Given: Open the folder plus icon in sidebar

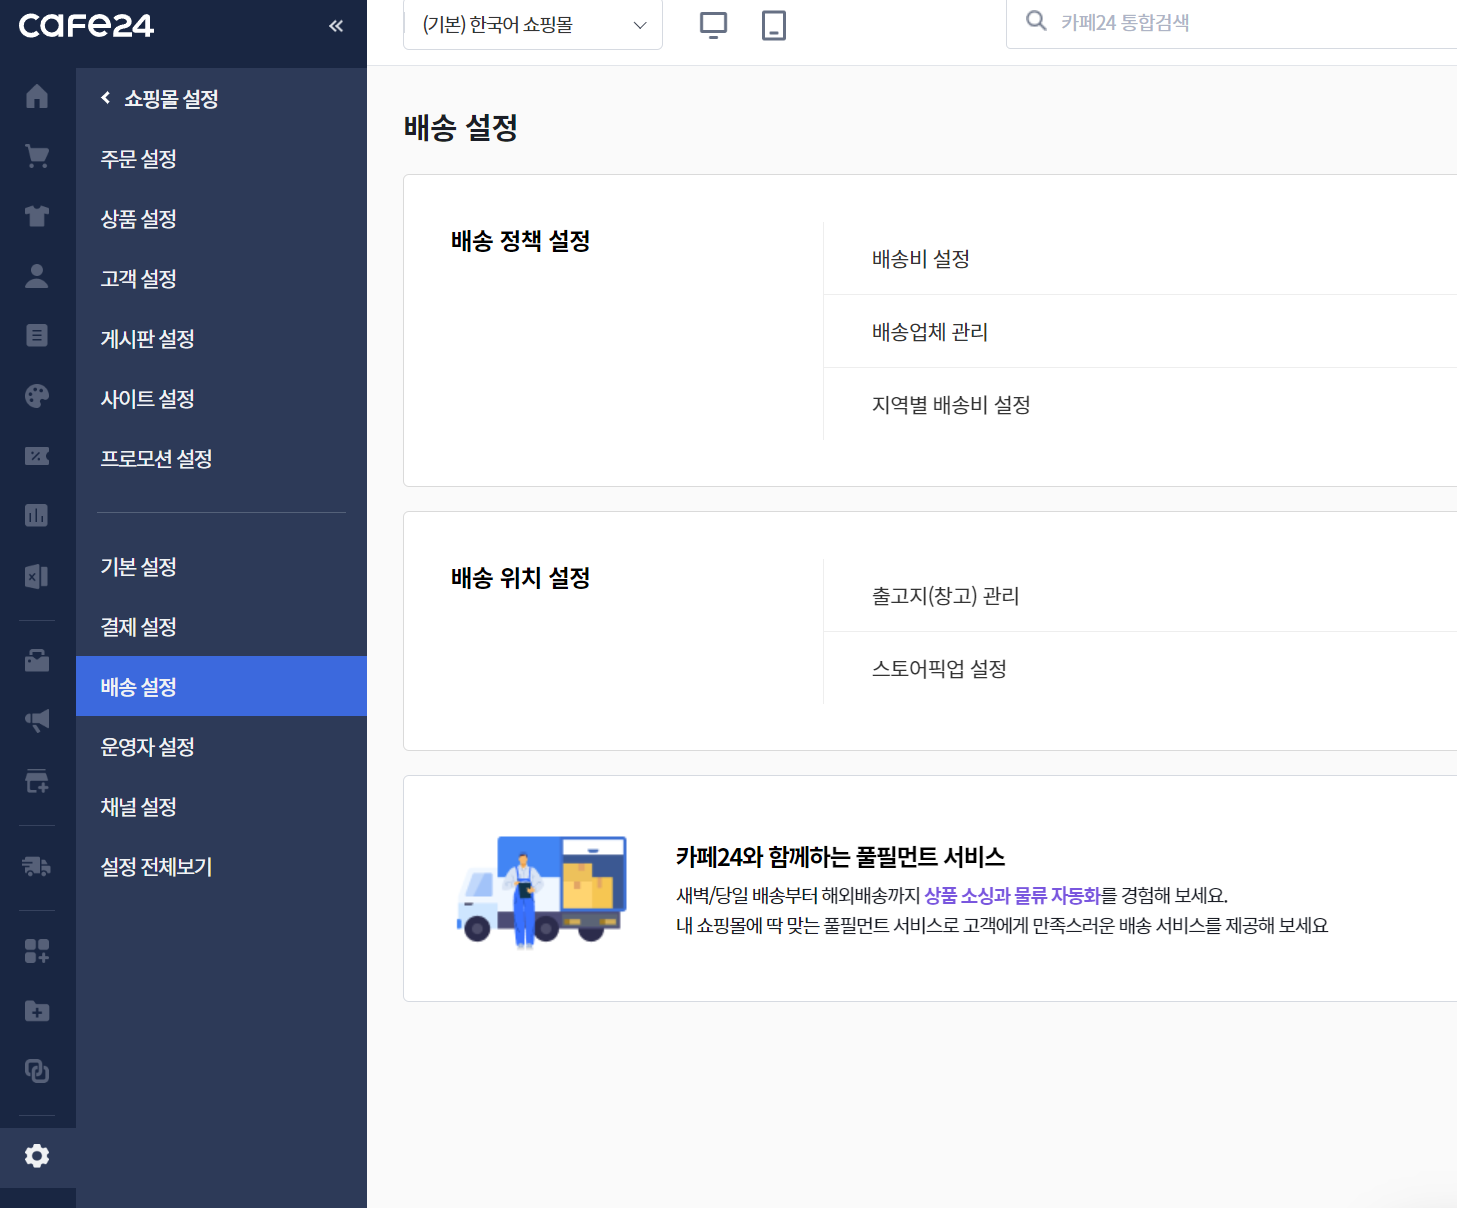Looking at the screenshot, I should [x=37, y=1011].
